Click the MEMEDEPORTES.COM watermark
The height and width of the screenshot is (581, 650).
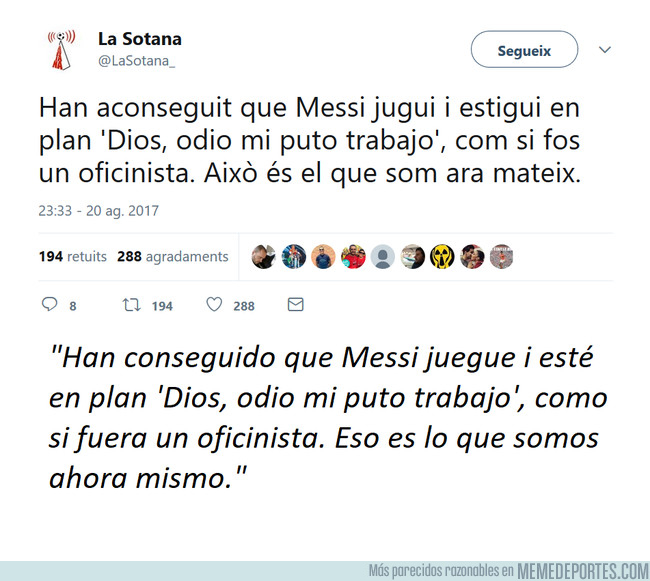tap(583, 571)
